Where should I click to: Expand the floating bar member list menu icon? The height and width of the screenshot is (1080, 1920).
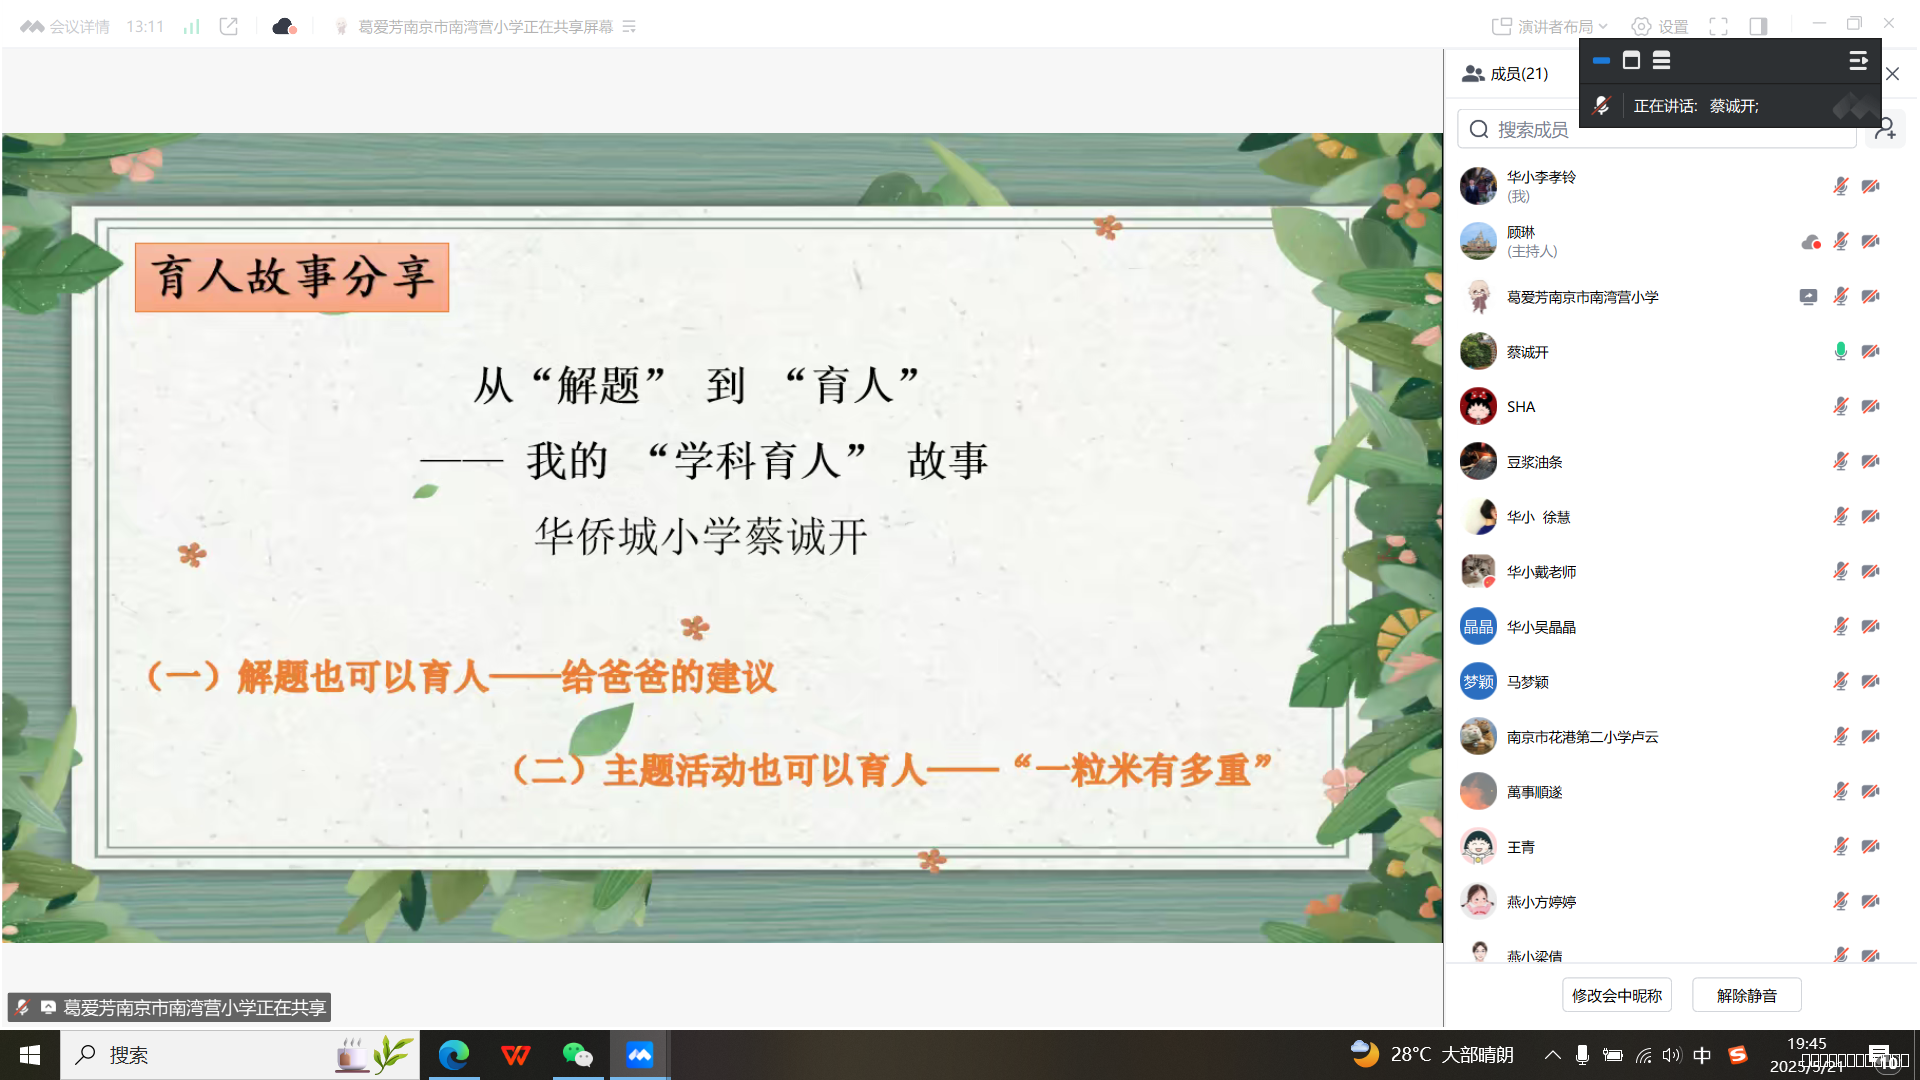coord(1858,61)
